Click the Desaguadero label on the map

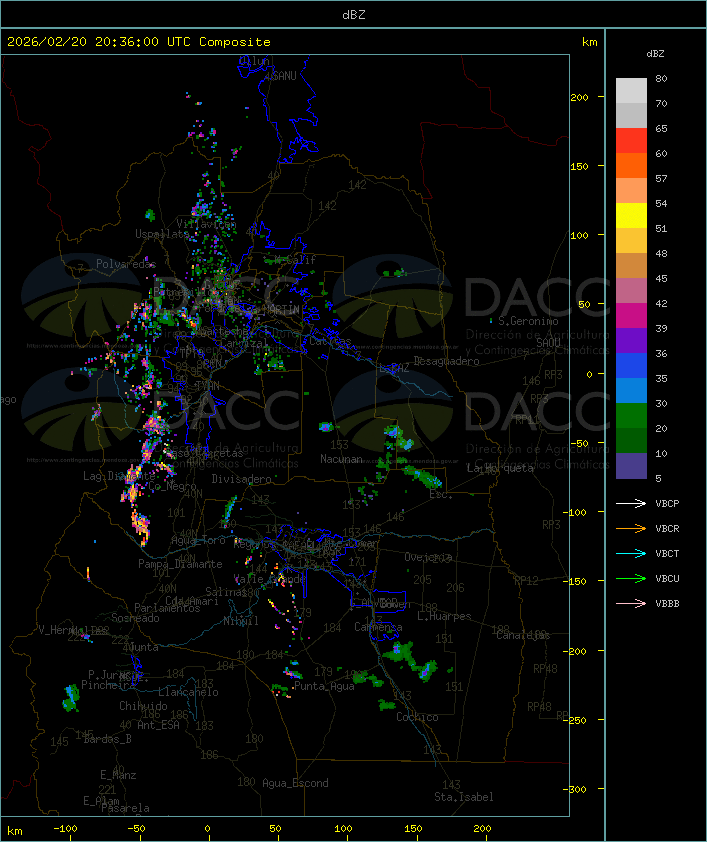tap(446, 361)
